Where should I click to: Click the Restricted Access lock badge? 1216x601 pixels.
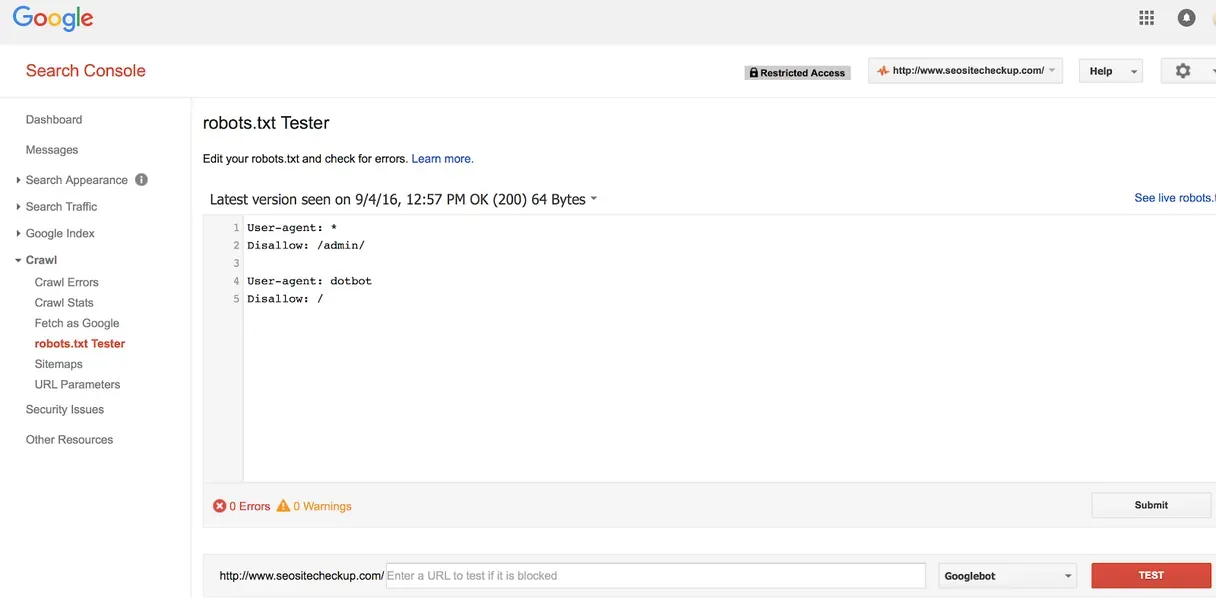click(x=797, y=73)
